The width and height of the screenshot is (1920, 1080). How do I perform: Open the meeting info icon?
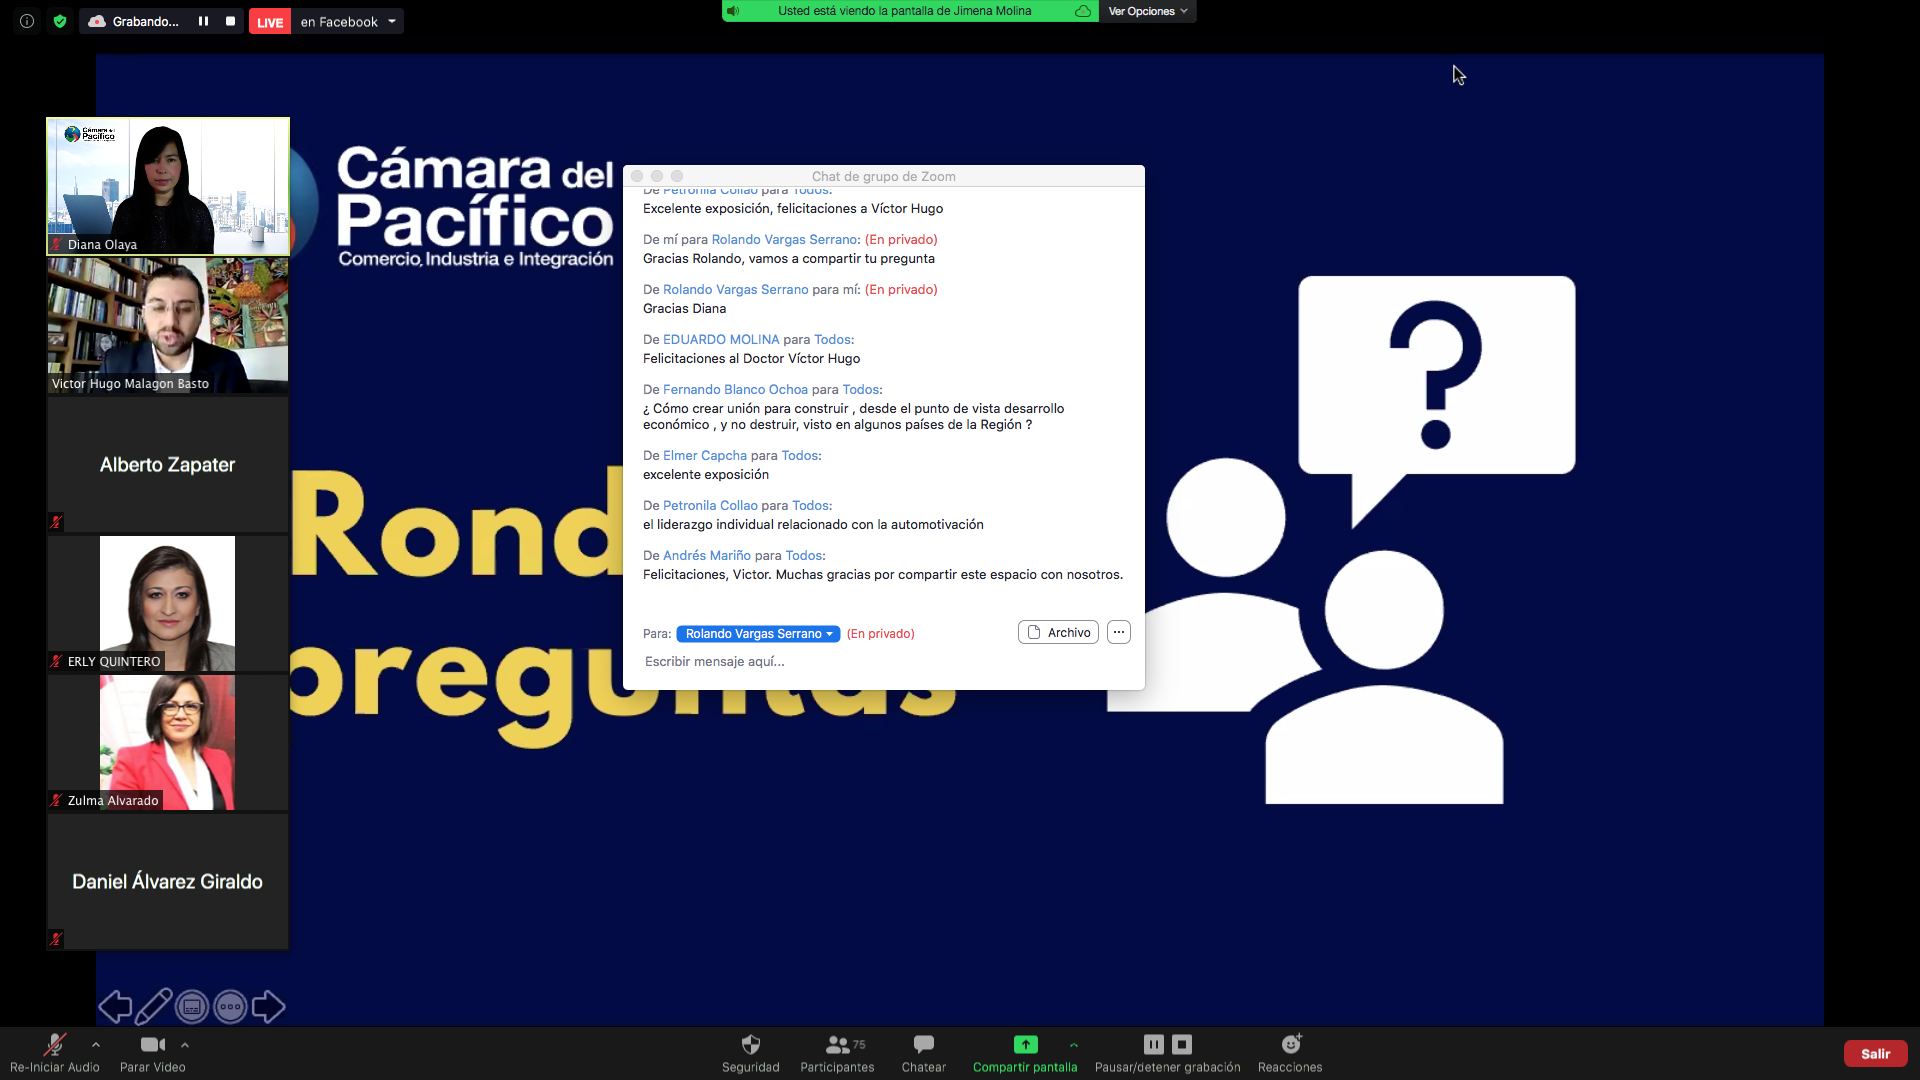27,21
